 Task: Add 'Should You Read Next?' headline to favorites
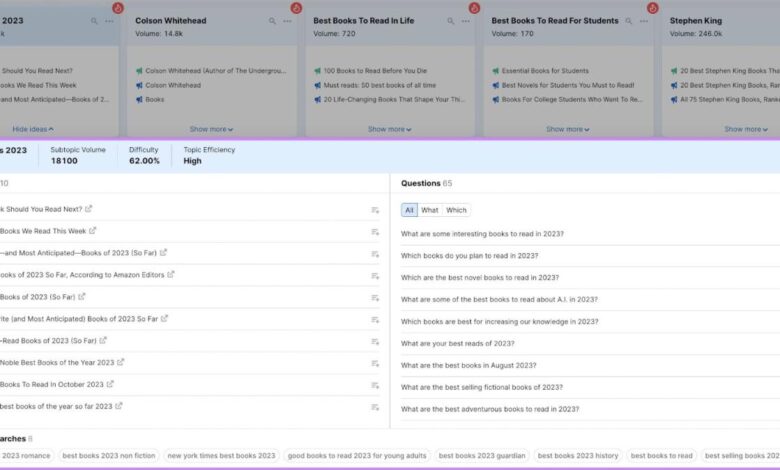[x=375, y=210]
